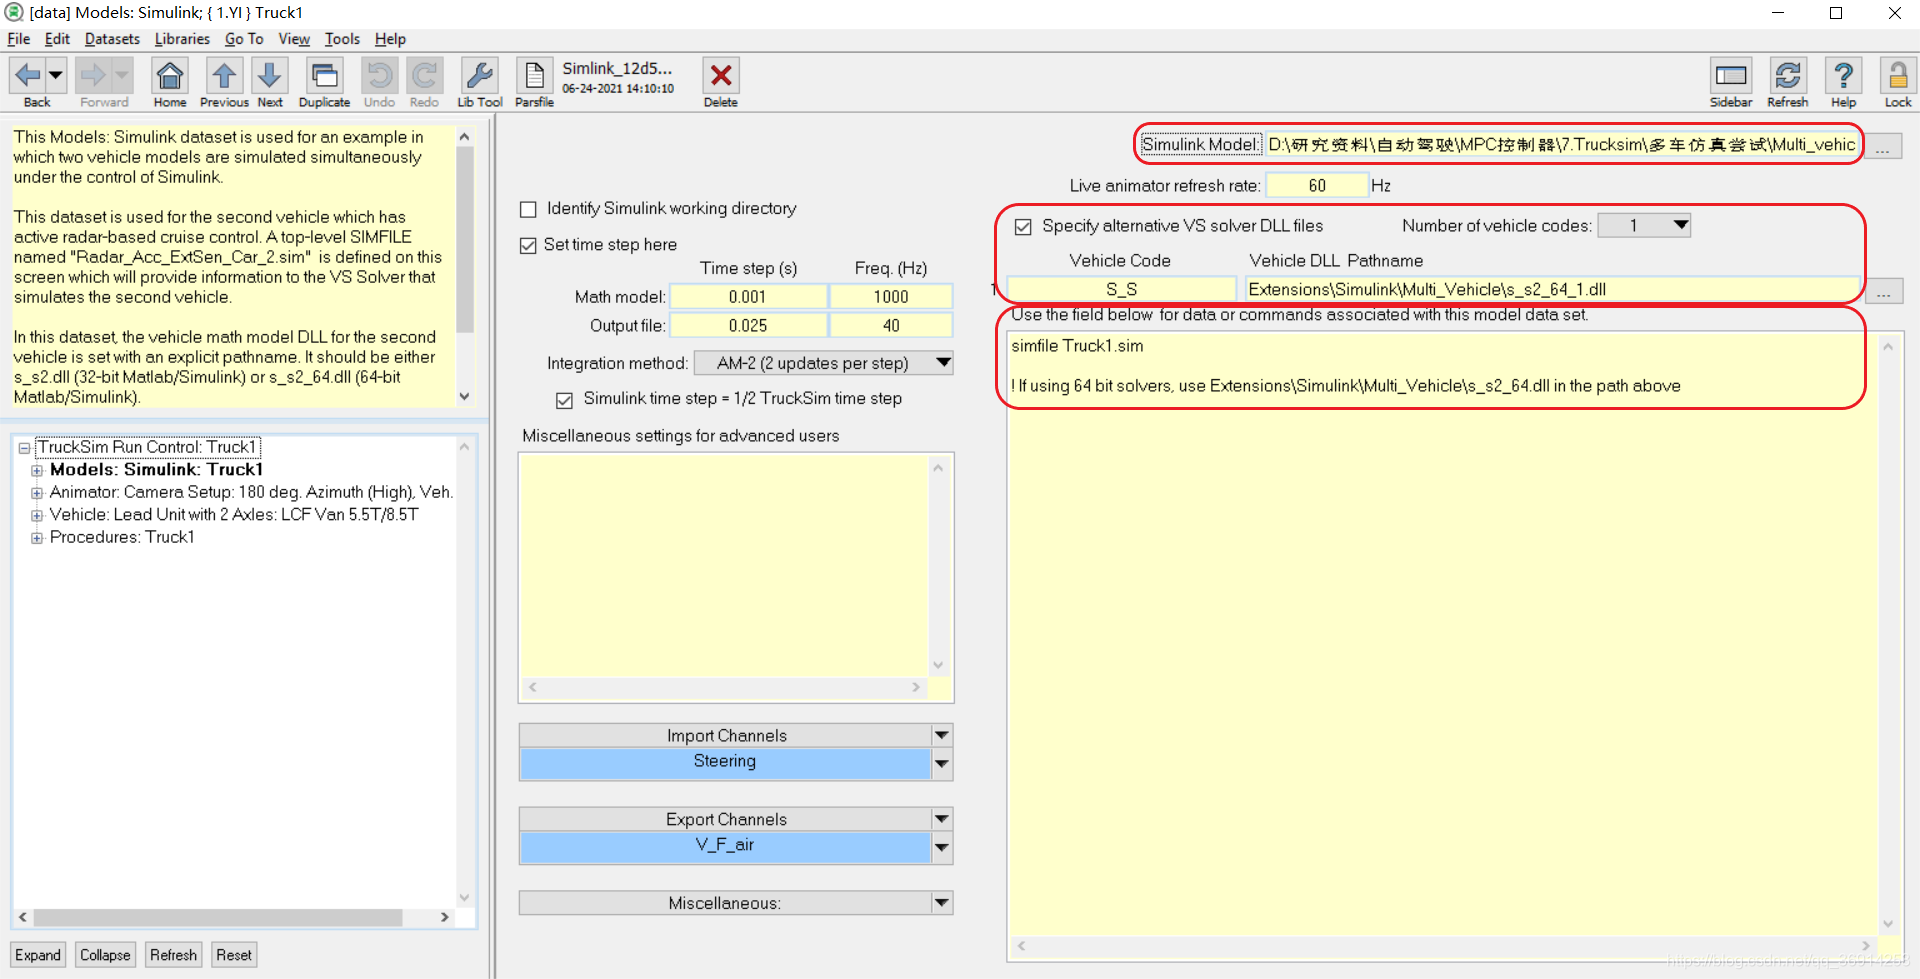Click notes panel vertical scrollbar
Image resolution: width=1920 pixels, height=979 pixels.
464,267
